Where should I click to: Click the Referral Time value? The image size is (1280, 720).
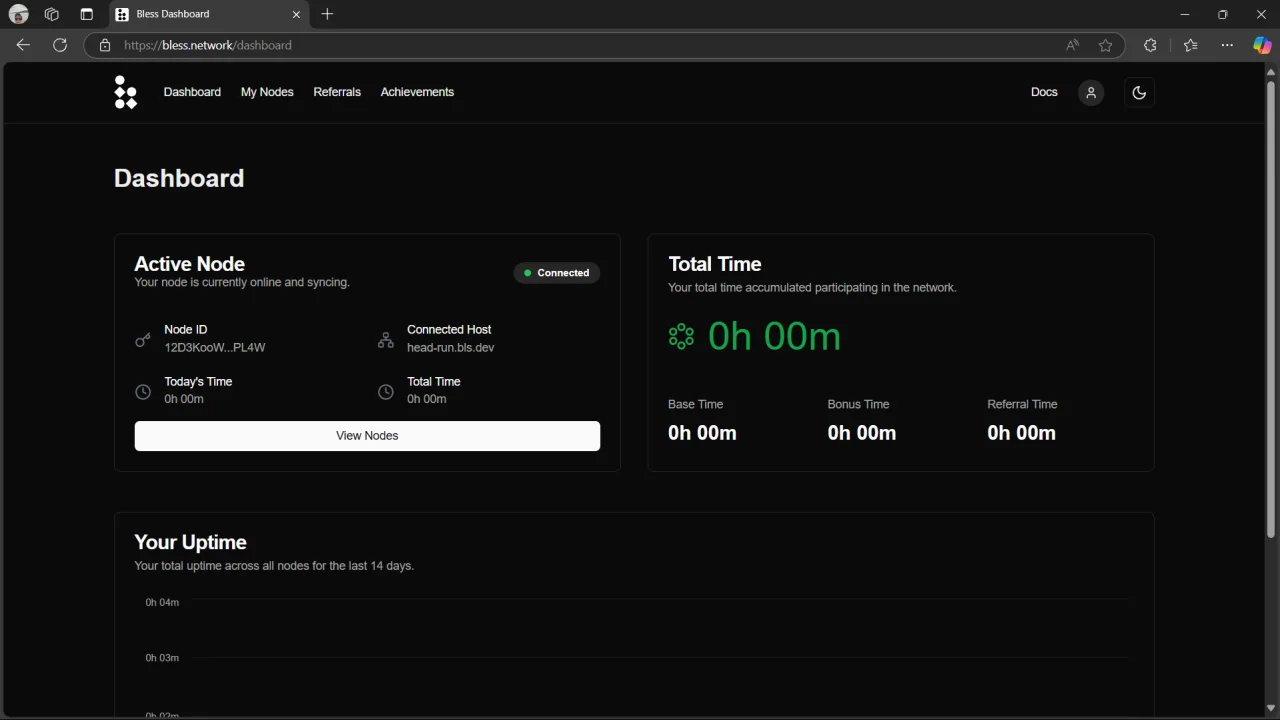(1021, 433)
